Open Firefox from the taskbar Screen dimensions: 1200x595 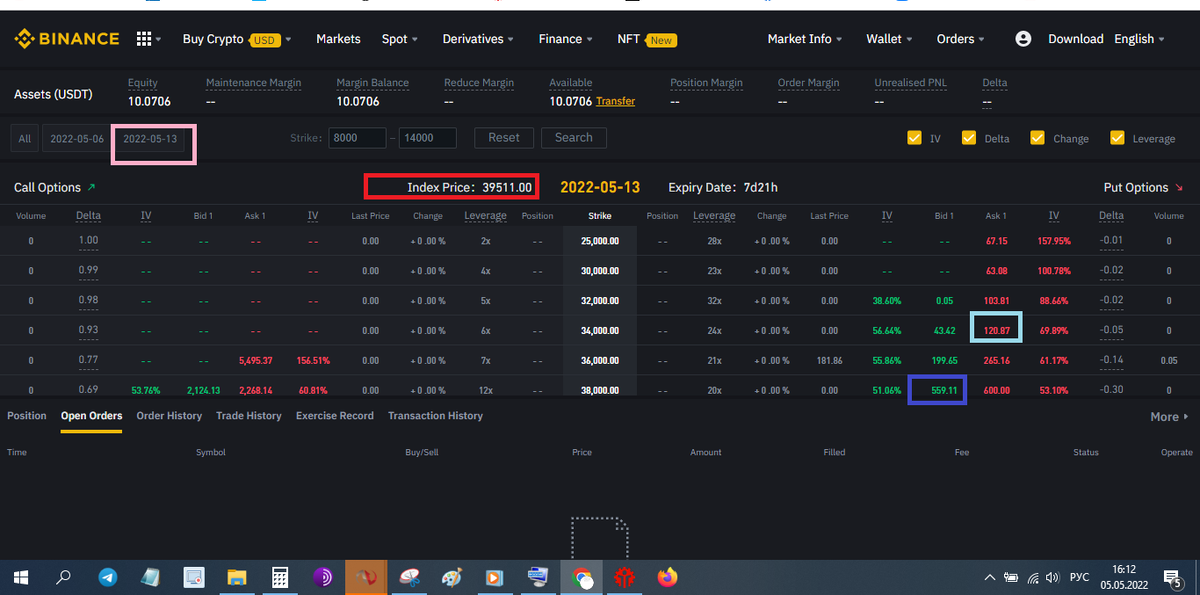[x=667, y=577]
